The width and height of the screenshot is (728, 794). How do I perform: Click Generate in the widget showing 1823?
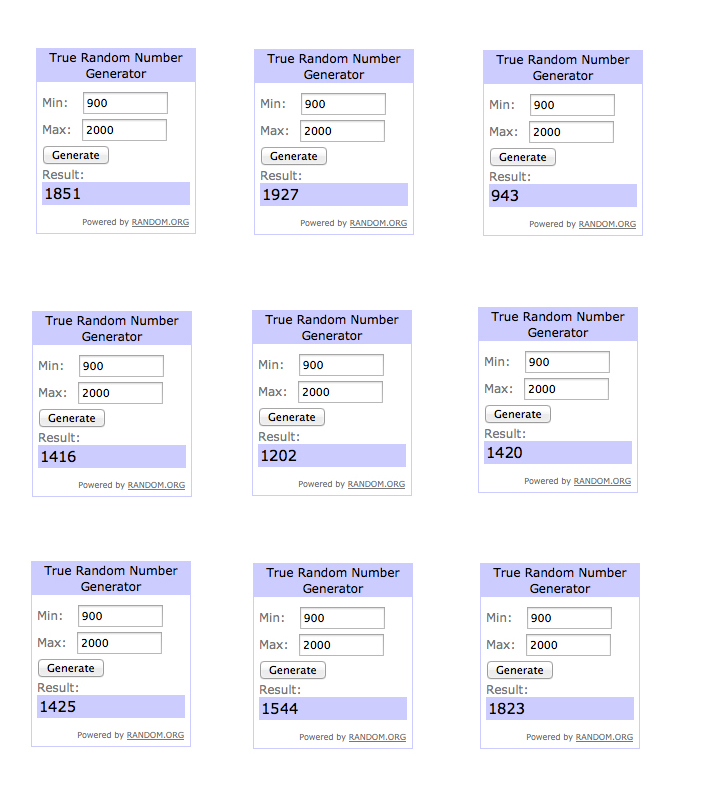tap(520, 670)
